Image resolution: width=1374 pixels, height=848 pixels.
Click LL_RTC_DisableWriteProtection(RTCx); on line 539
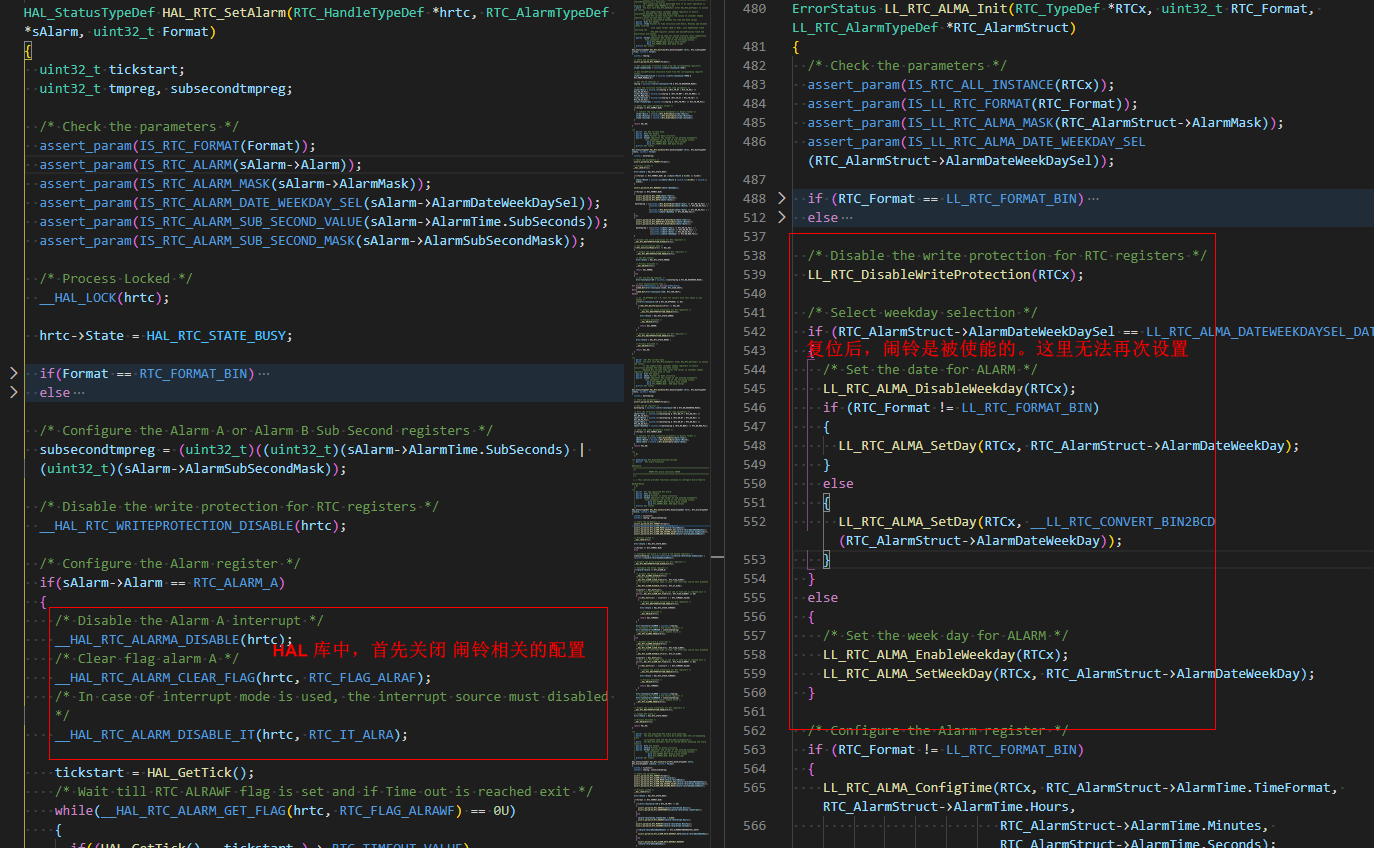[946, 275]
